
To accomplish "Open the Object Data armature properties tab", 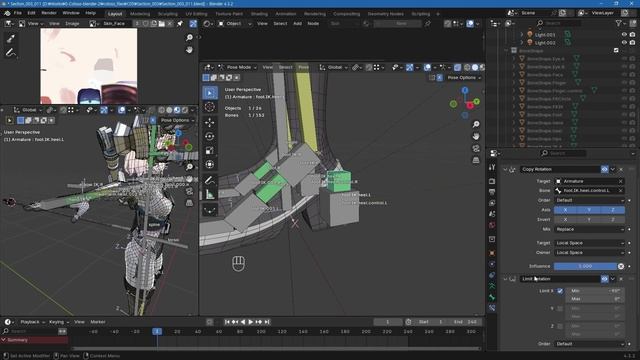I will (x=492, y=286).
